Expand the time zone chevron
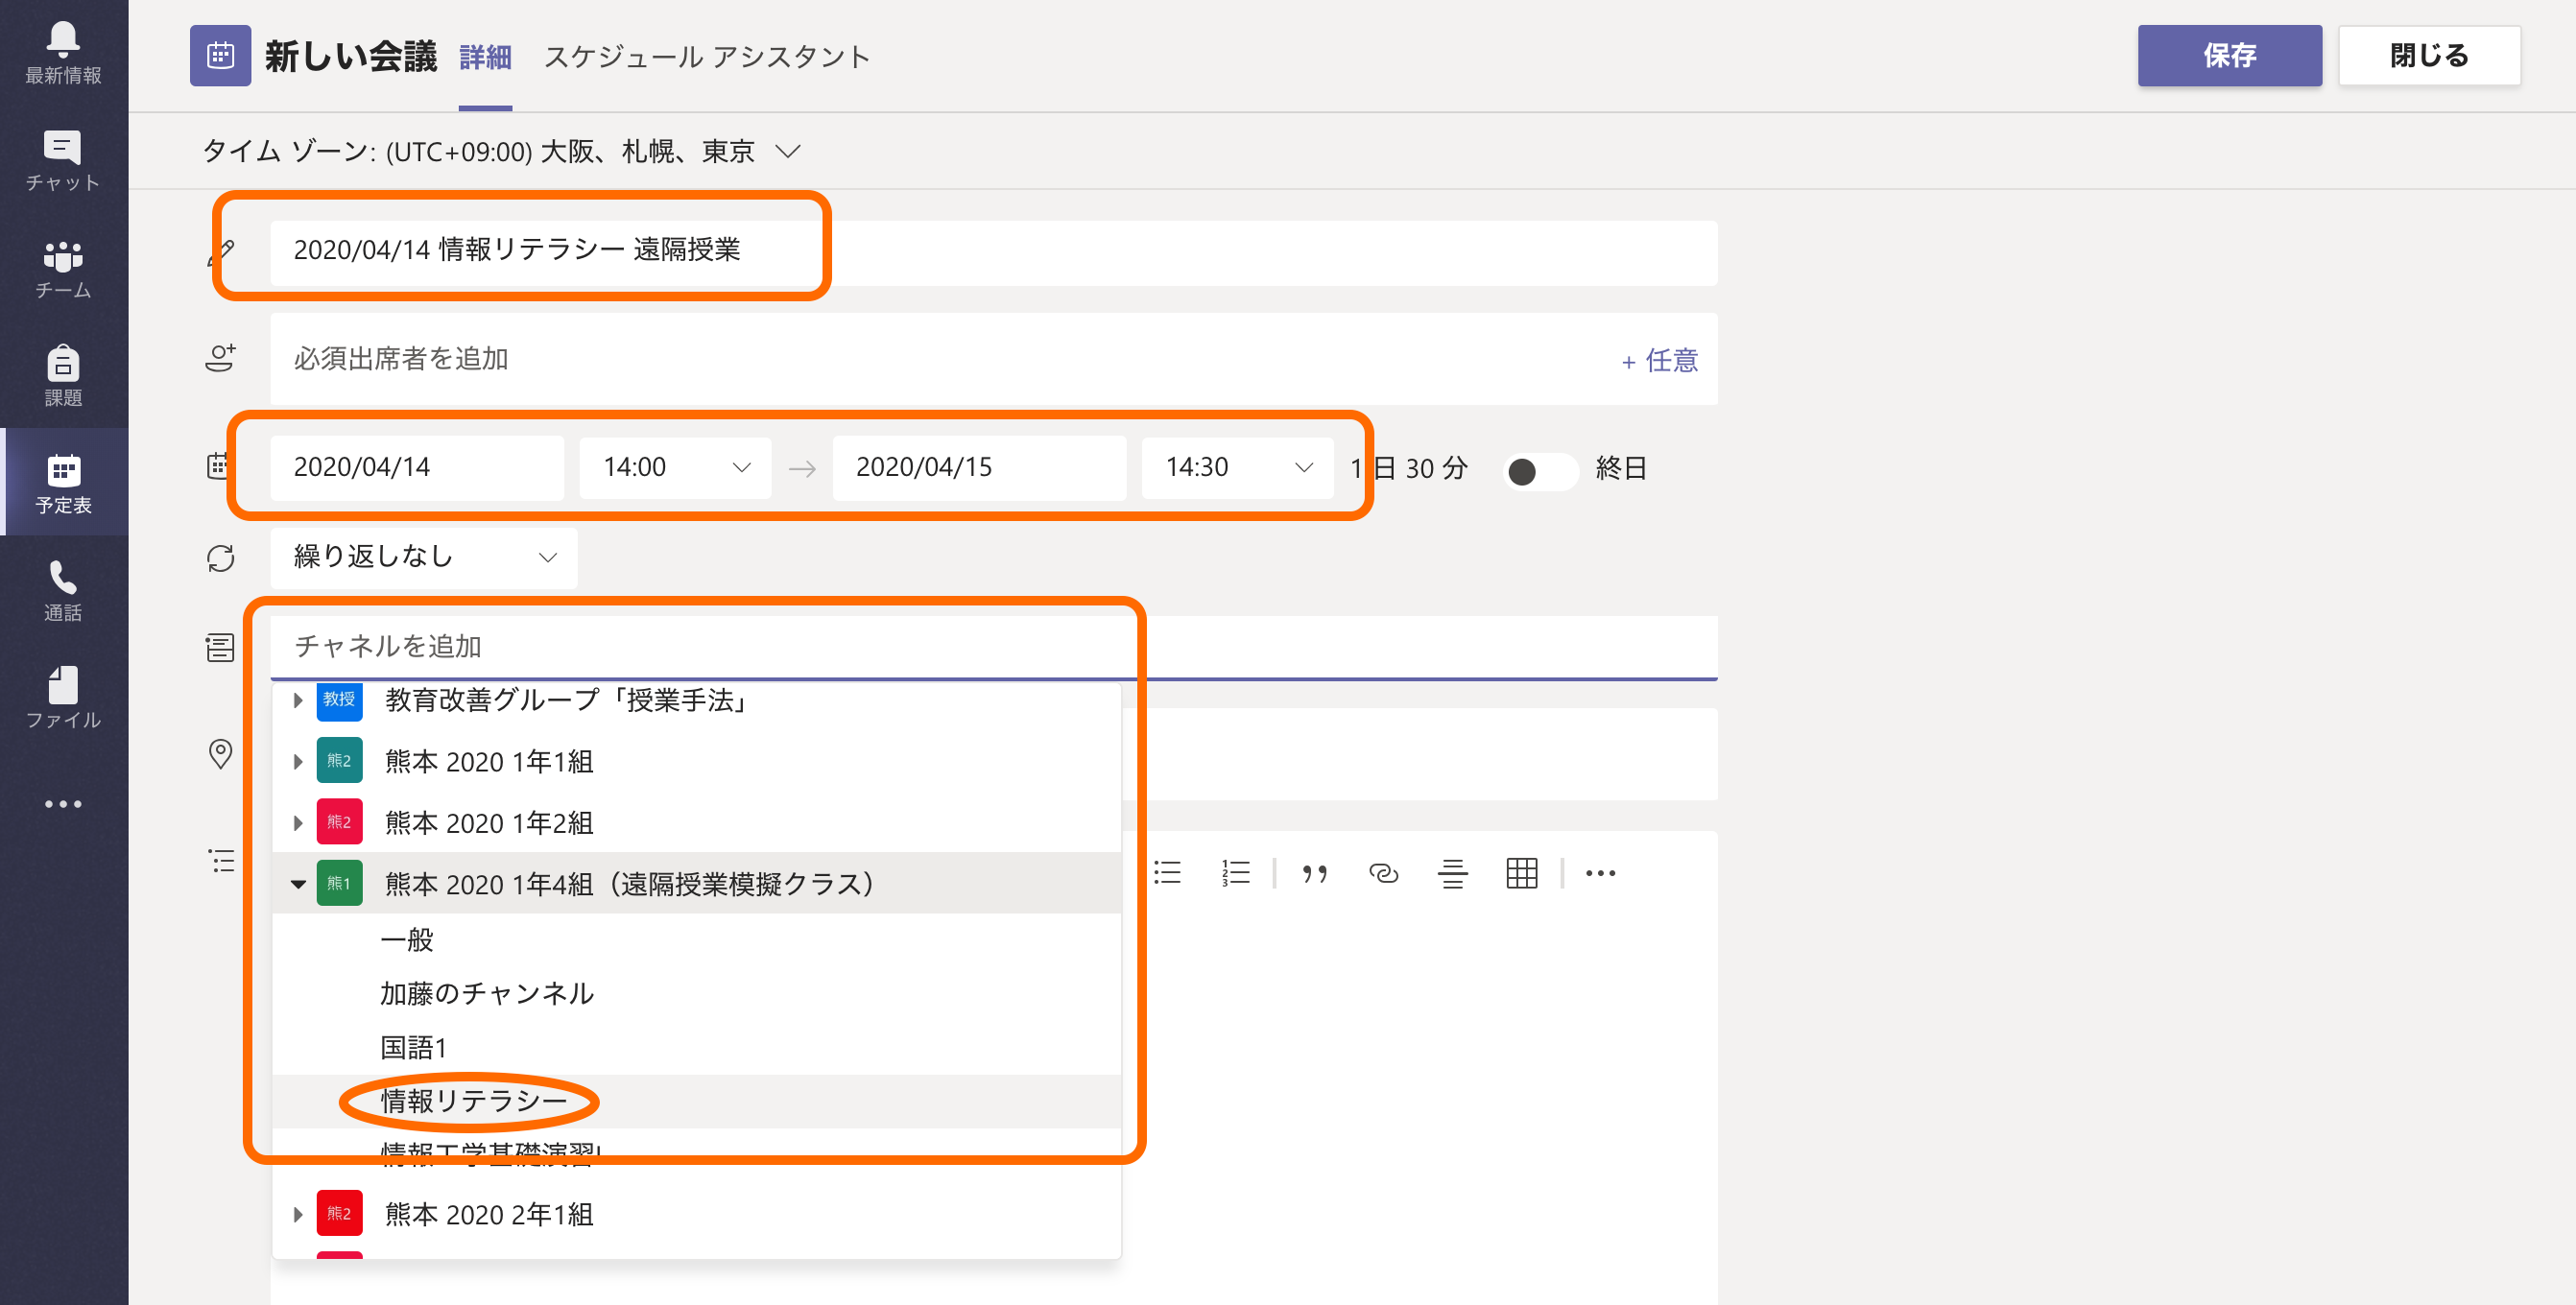Image resolution: width=2576 pixels, height=1305 pixels. [x=788, y=151]
